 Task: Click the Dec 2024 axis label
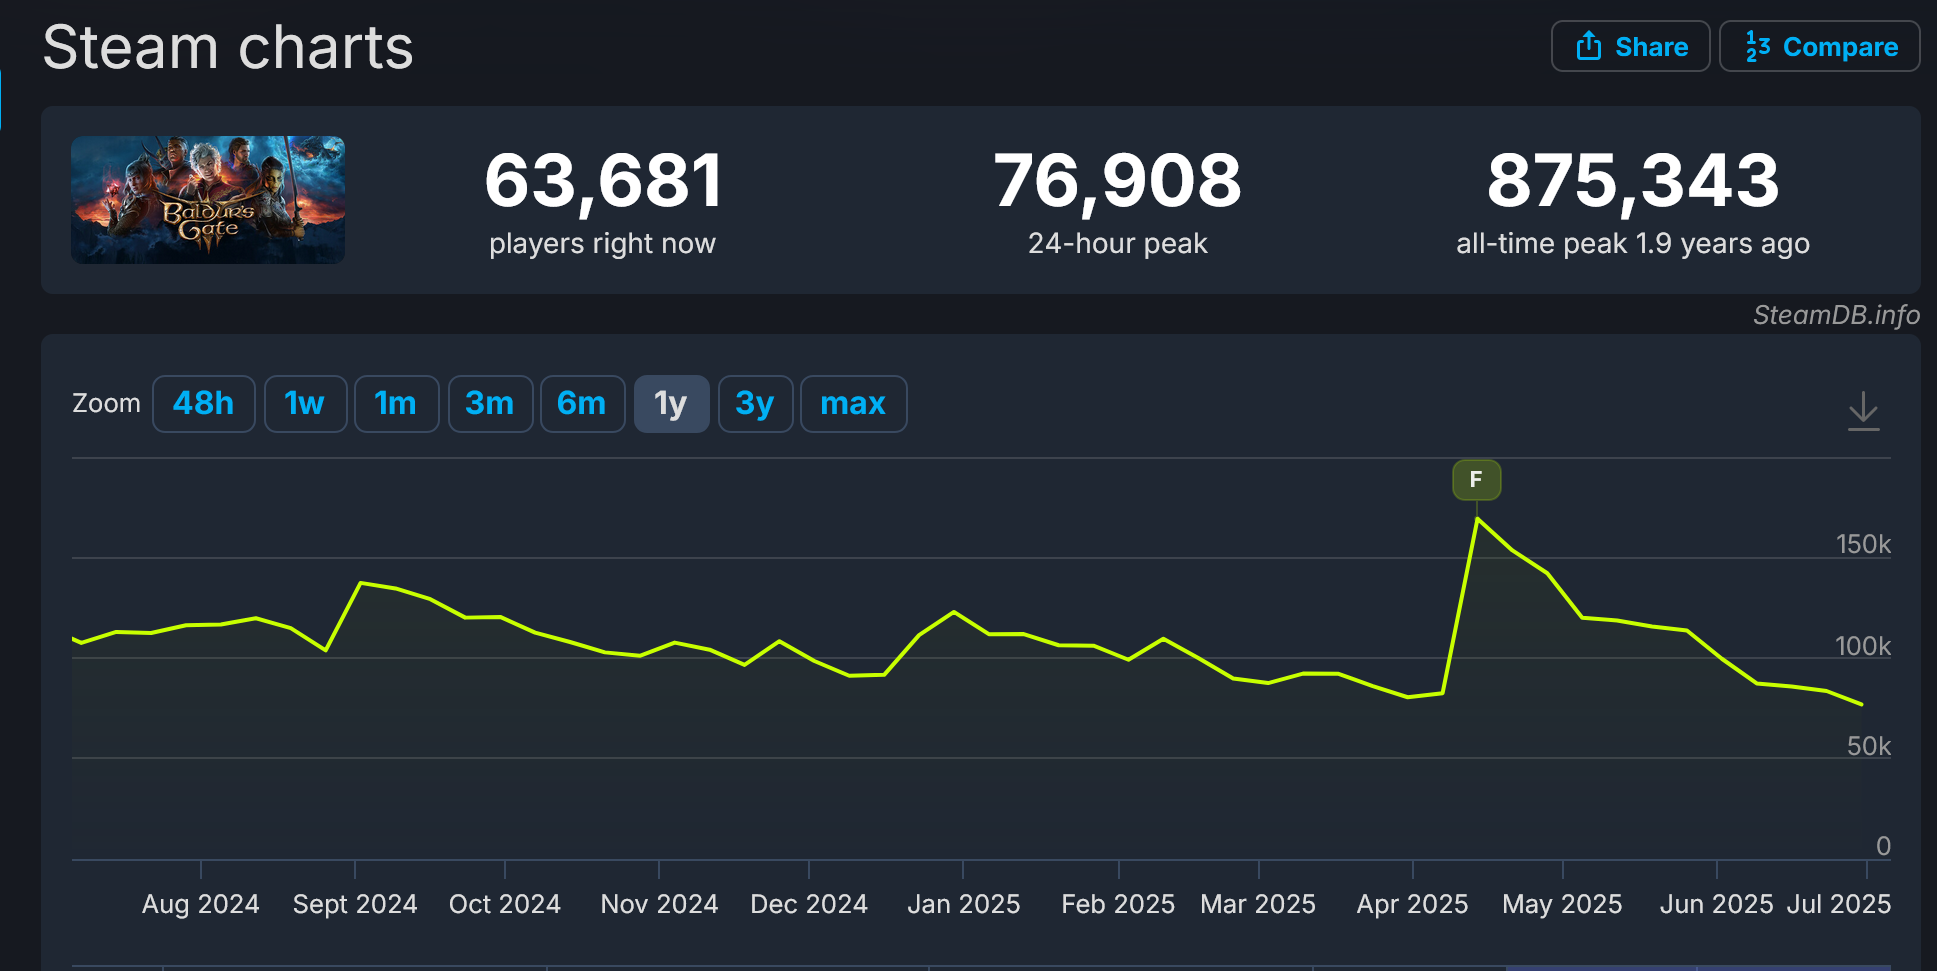tap(809, 904)
